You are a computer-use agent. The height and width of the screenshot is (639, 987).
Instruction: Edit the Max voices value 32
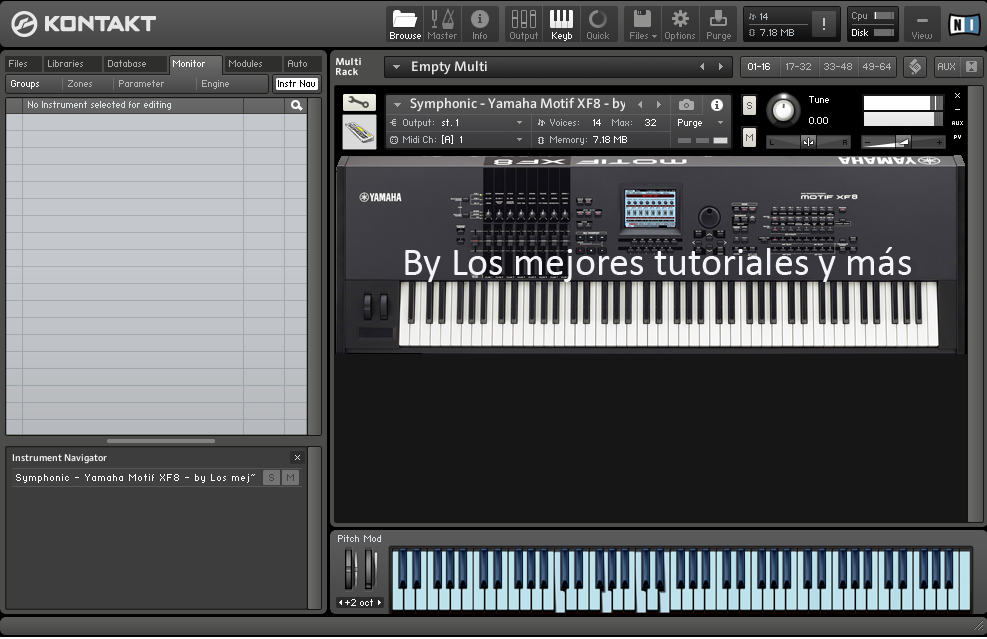650,123
